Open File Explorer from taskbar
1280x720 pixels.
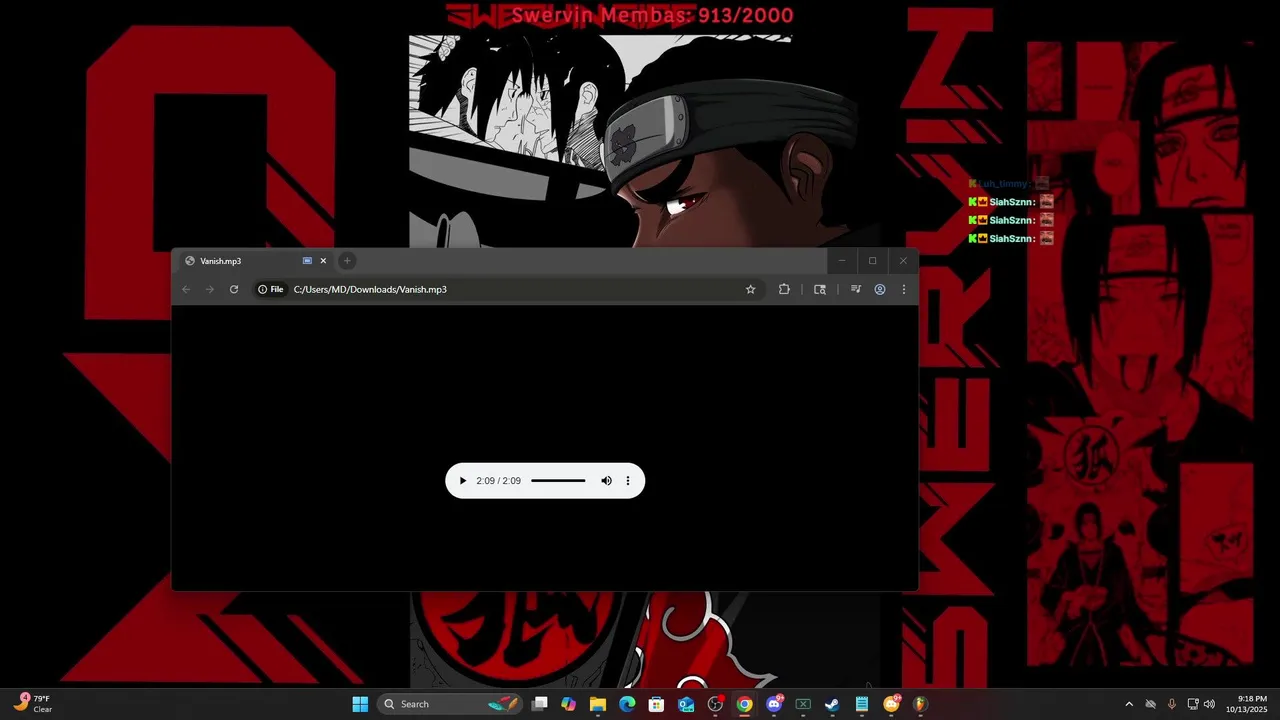click(598, 704)
